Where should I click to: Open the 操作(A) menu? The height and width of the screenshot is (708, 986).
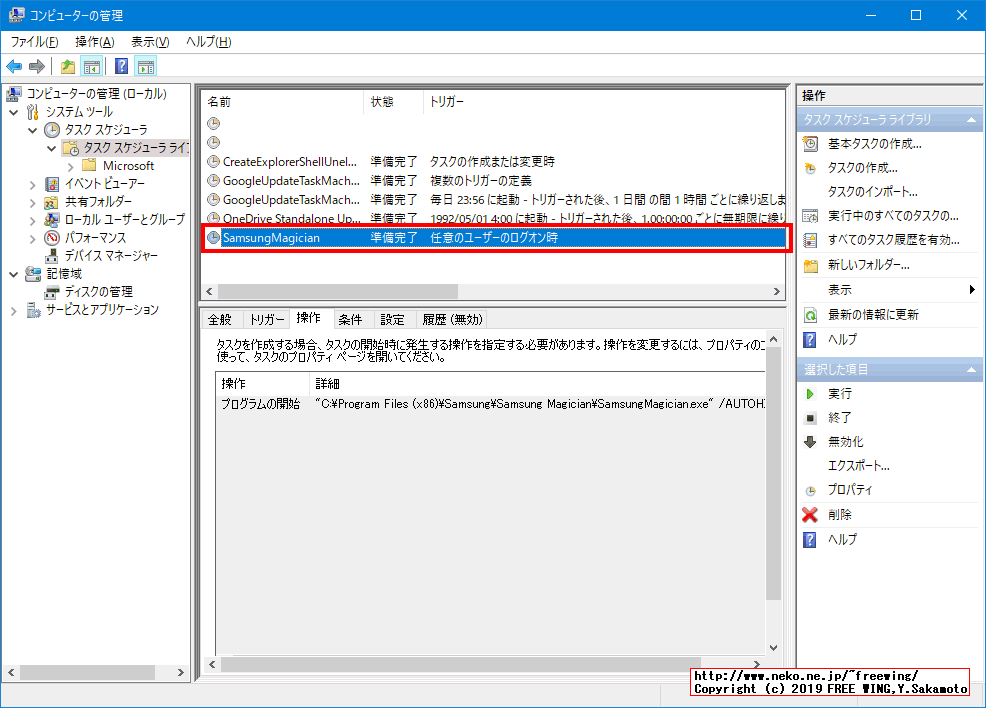pos(94,42)
